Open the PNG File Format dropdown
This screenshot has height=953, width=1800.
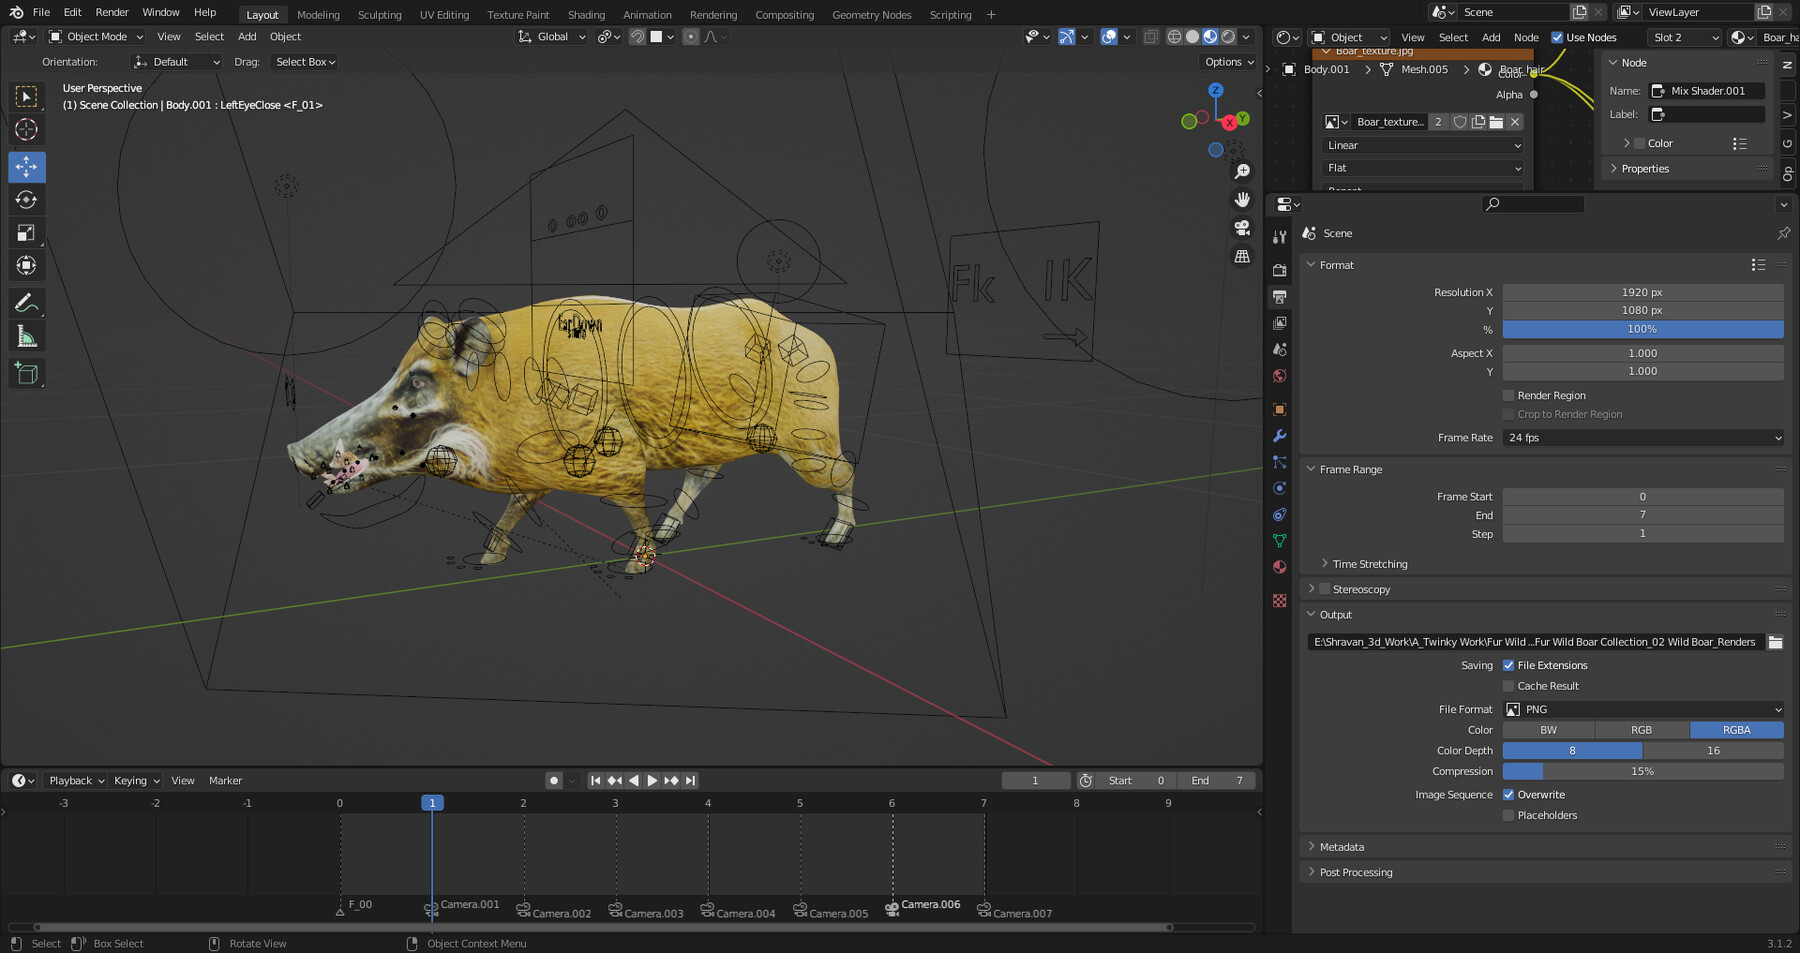(1643, 709)
